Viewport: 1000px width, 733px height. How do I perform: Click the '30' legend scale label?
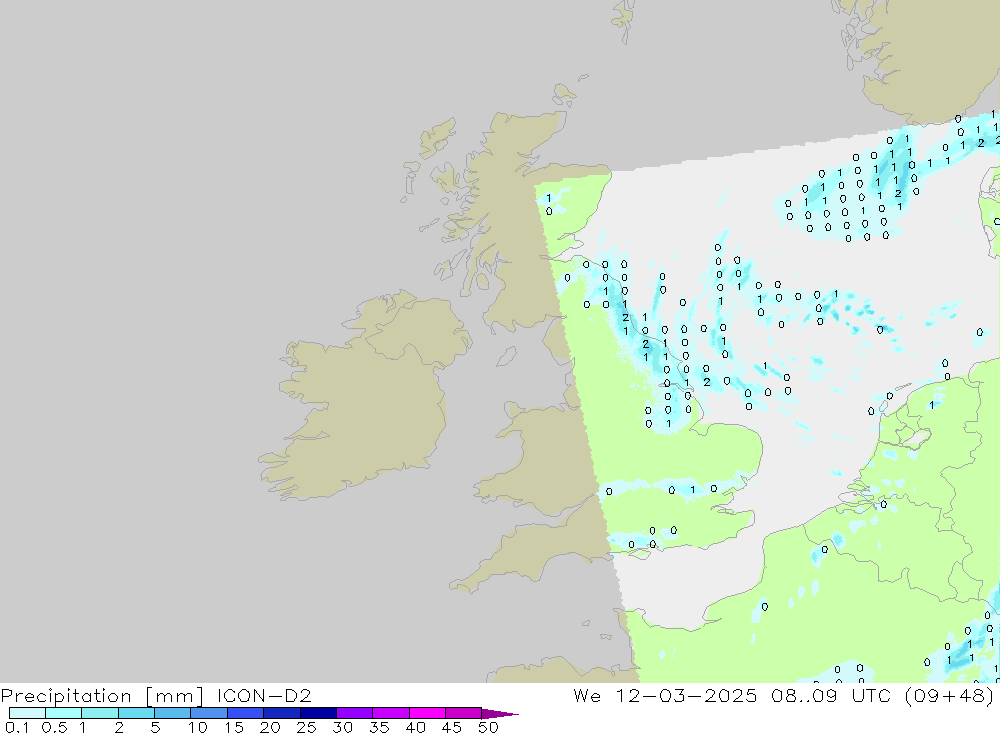coord(342,727)
